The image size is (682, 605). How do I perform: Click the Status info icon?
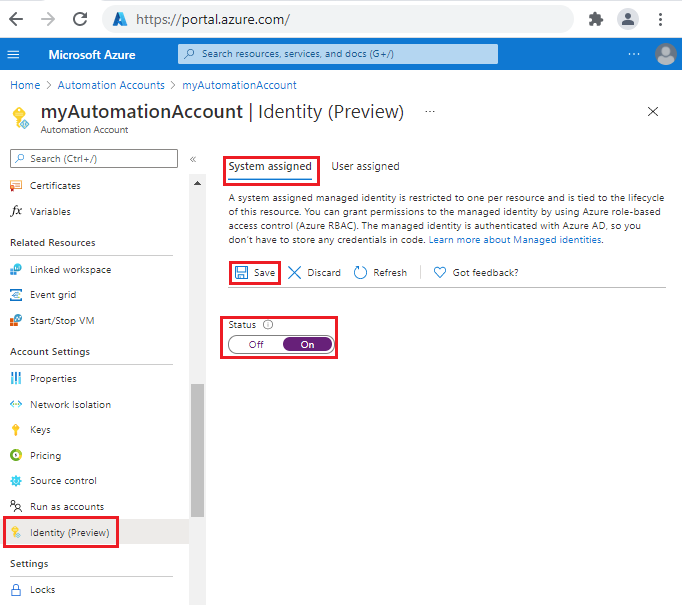coord(268,325)
